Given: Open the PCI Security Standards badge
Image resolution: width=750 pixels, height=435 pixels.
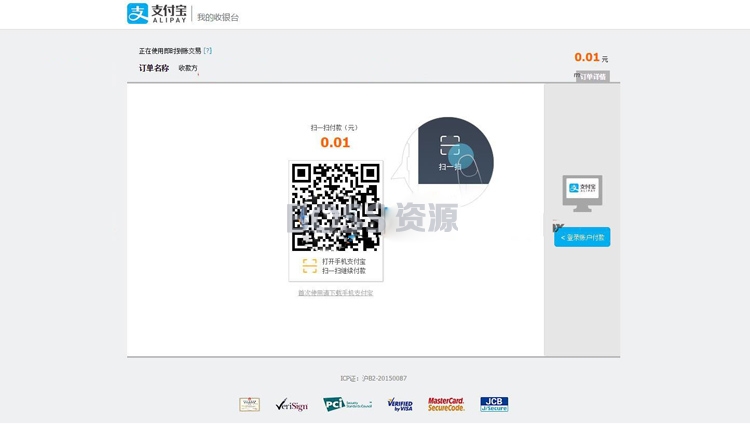Looking at the screenshot, I should point(347,404).
